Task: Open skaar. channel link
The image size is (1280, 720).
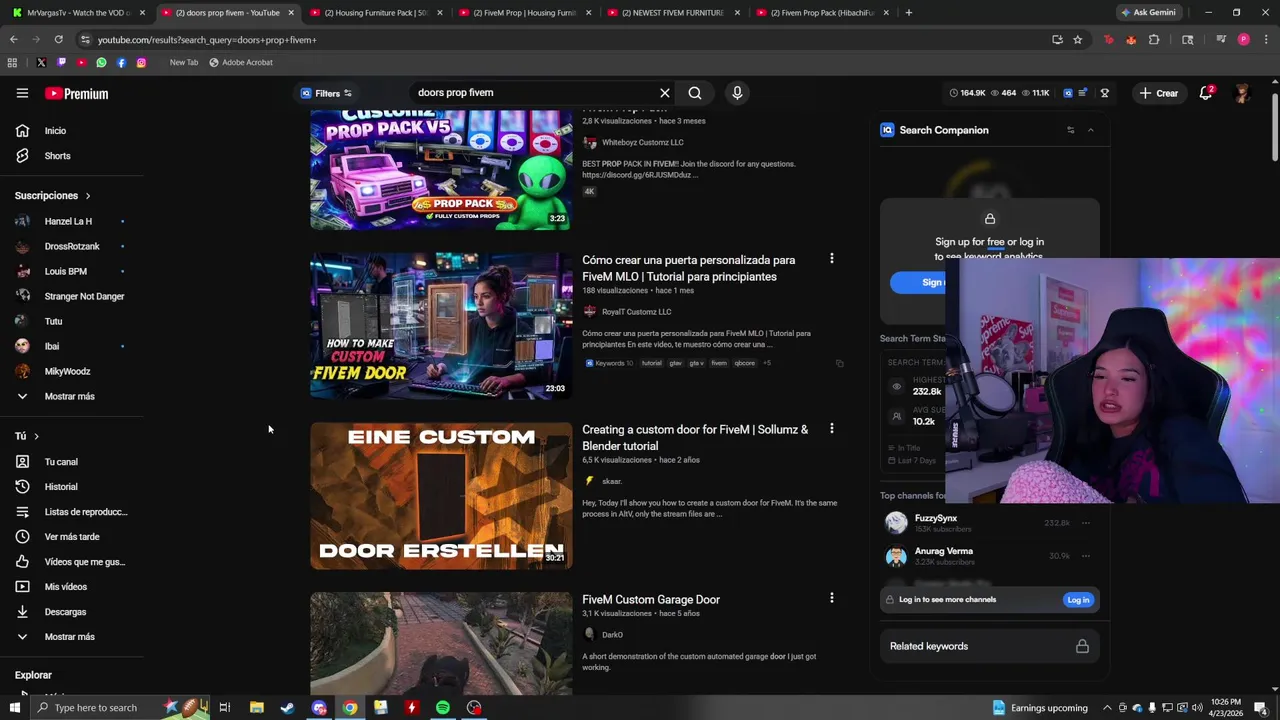Action: point(611,481)
